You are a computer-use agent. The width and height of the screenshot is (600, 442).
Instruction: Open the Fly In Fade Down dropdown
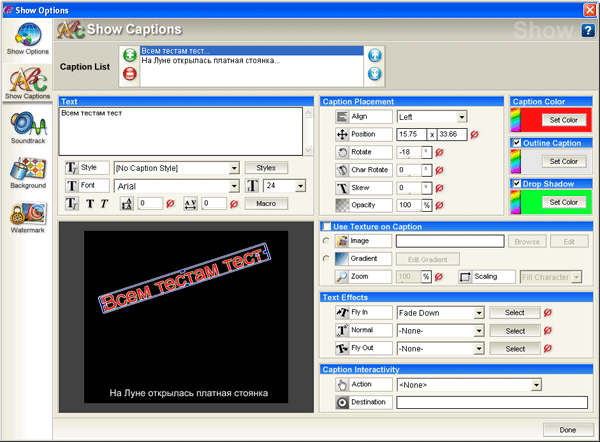pos(479,313)
